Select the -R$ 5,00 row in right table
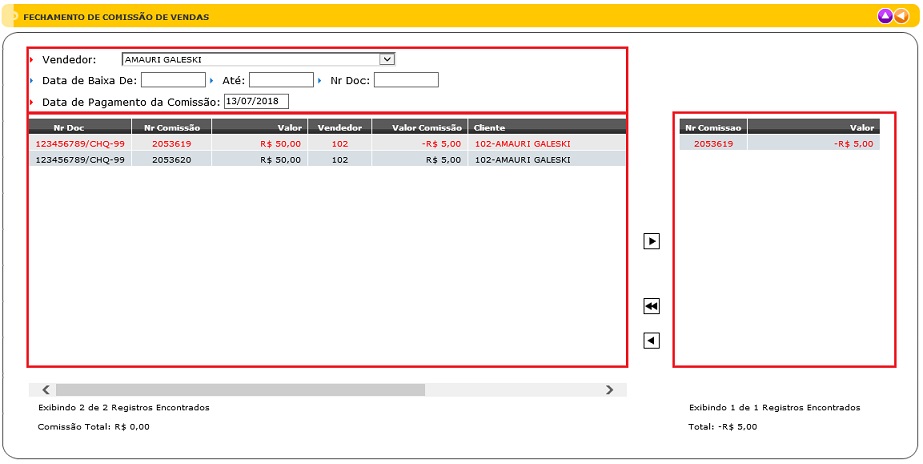Screen dimensions: 923x464 [x=779, y=144]
